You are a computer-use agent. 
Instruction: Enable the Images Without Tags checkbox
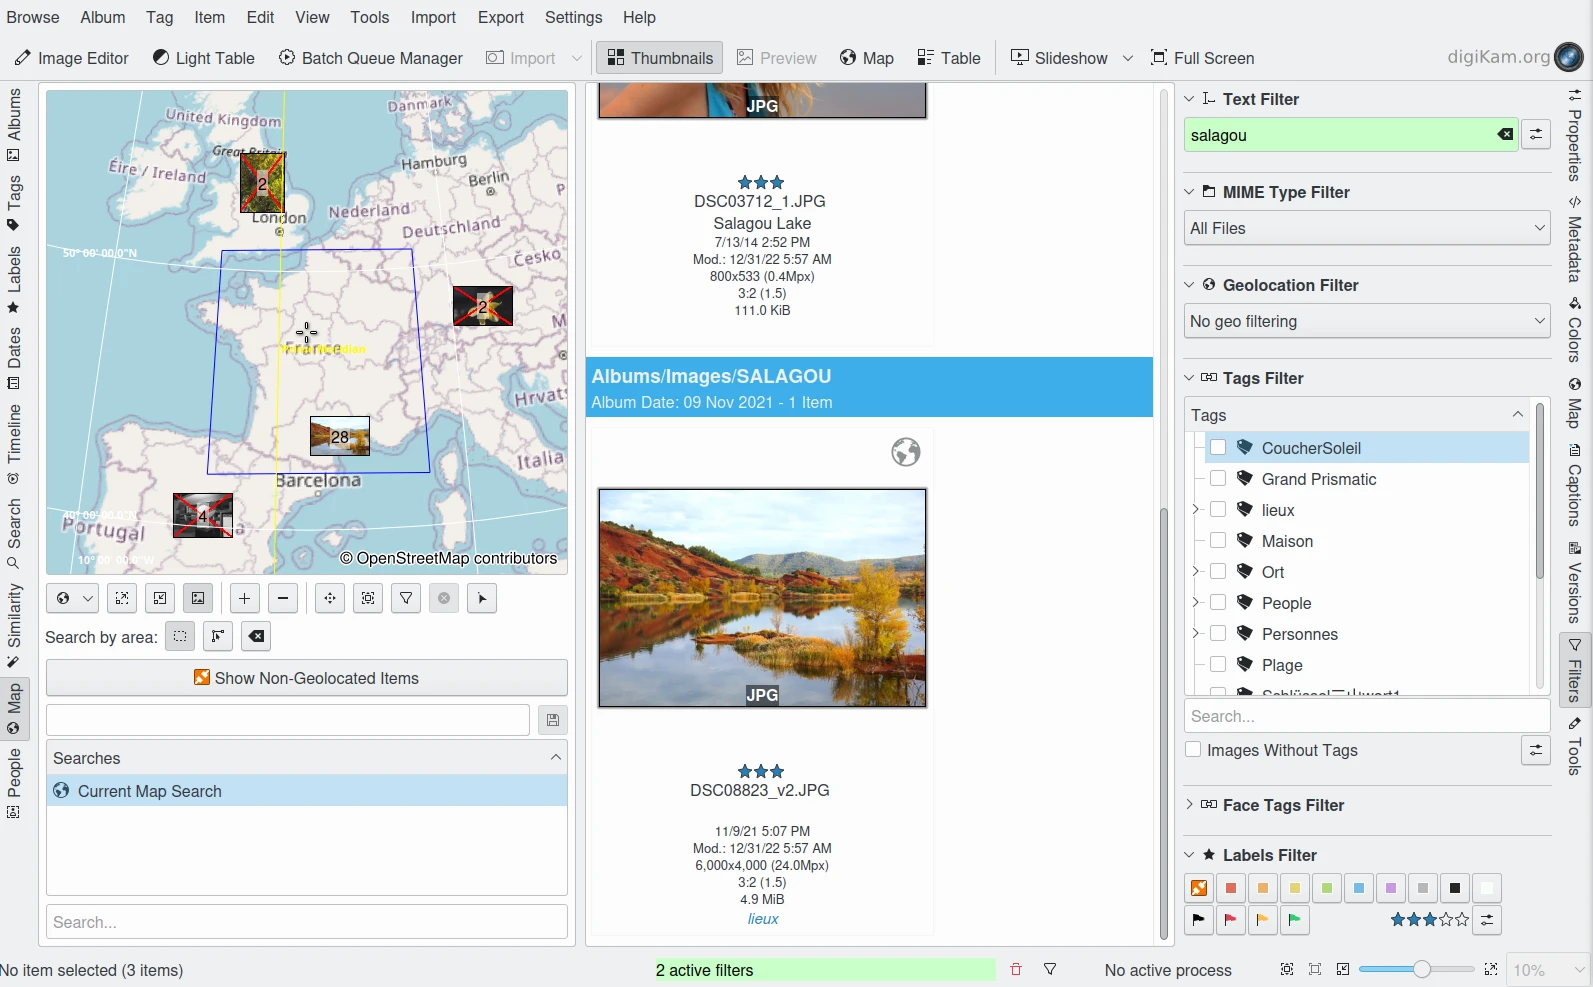coord(1193,750)
